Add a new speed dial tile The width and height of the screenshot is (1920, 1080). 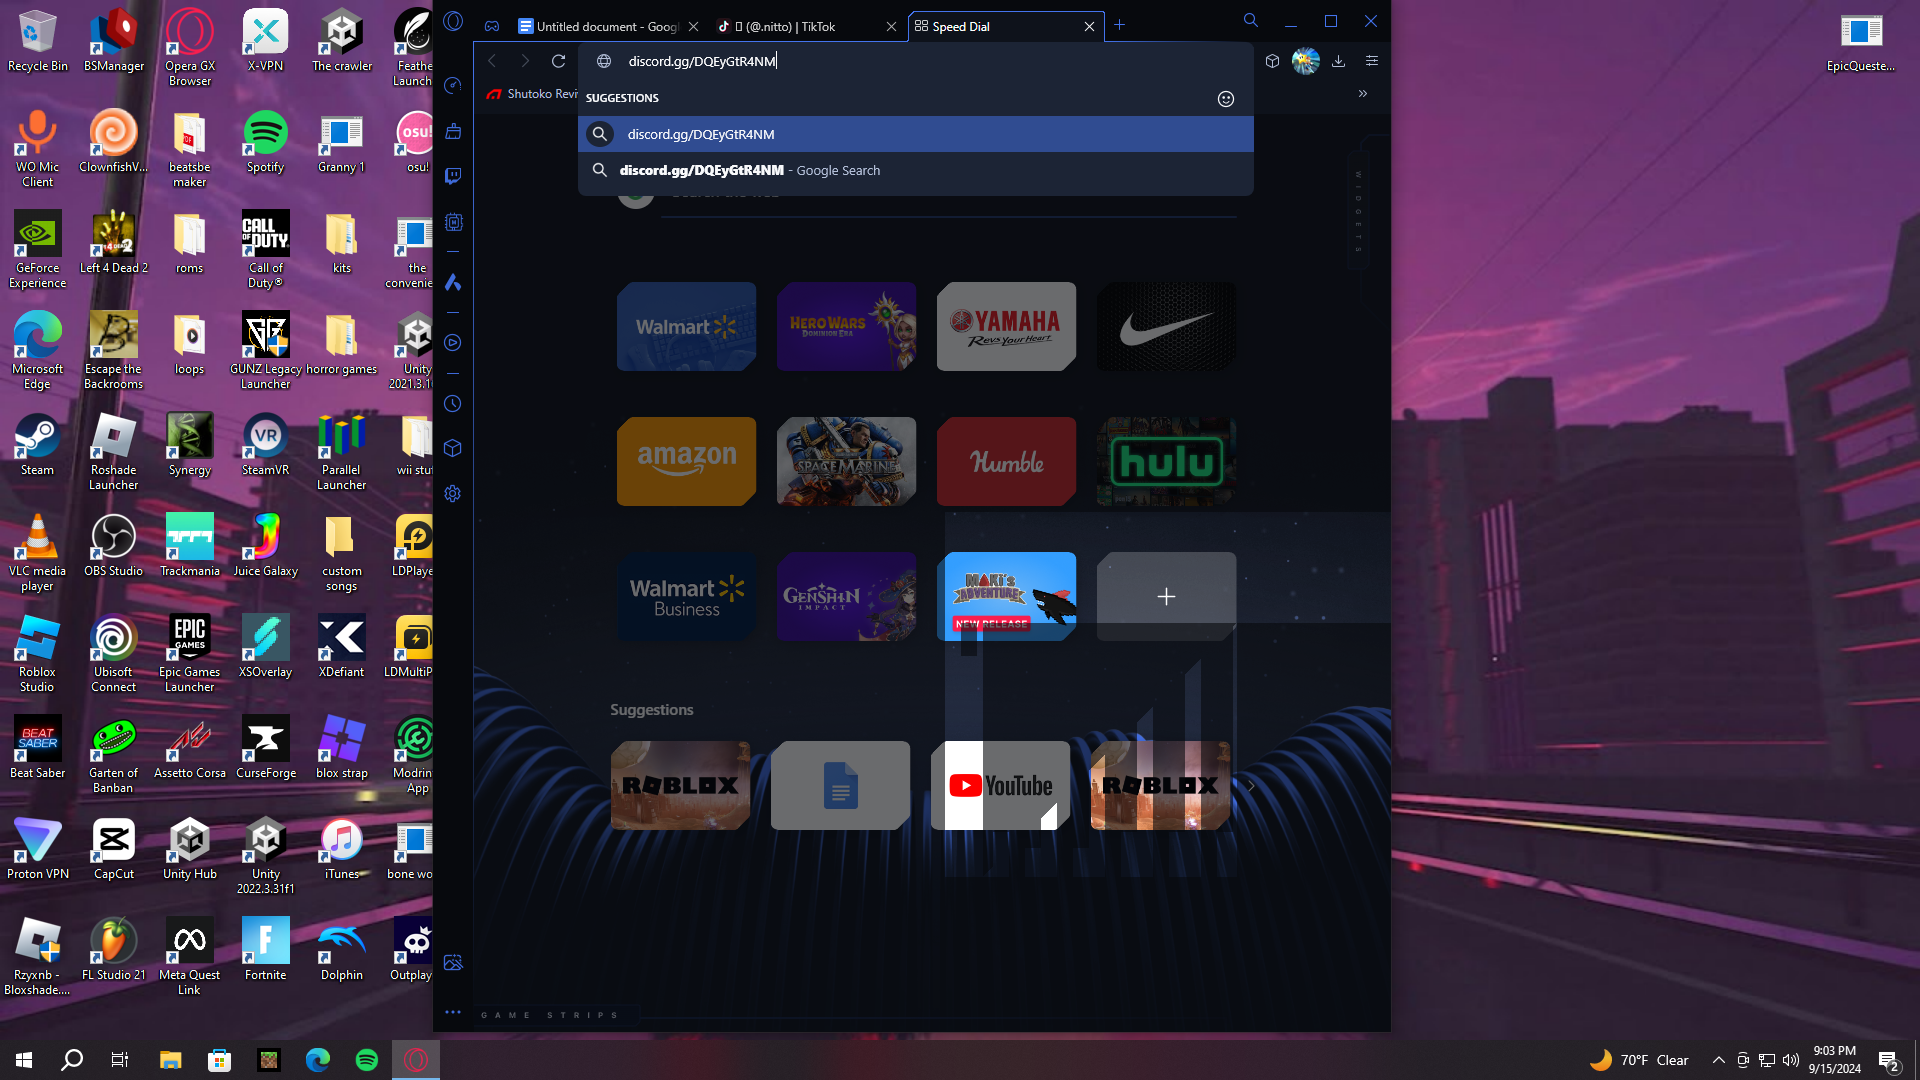click(1166, 597)
